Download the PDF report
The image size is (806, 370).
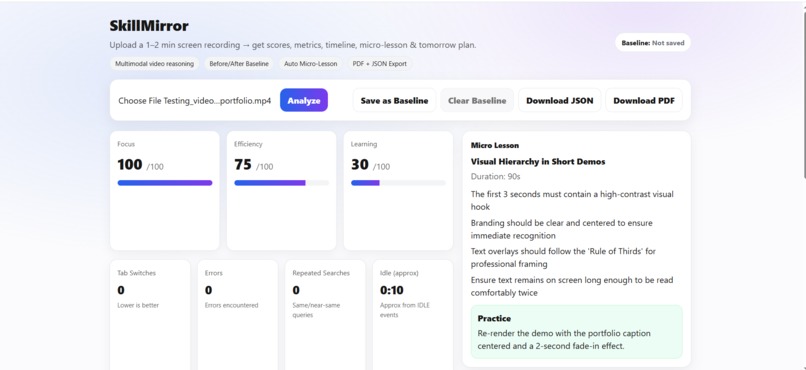point(644,100)
